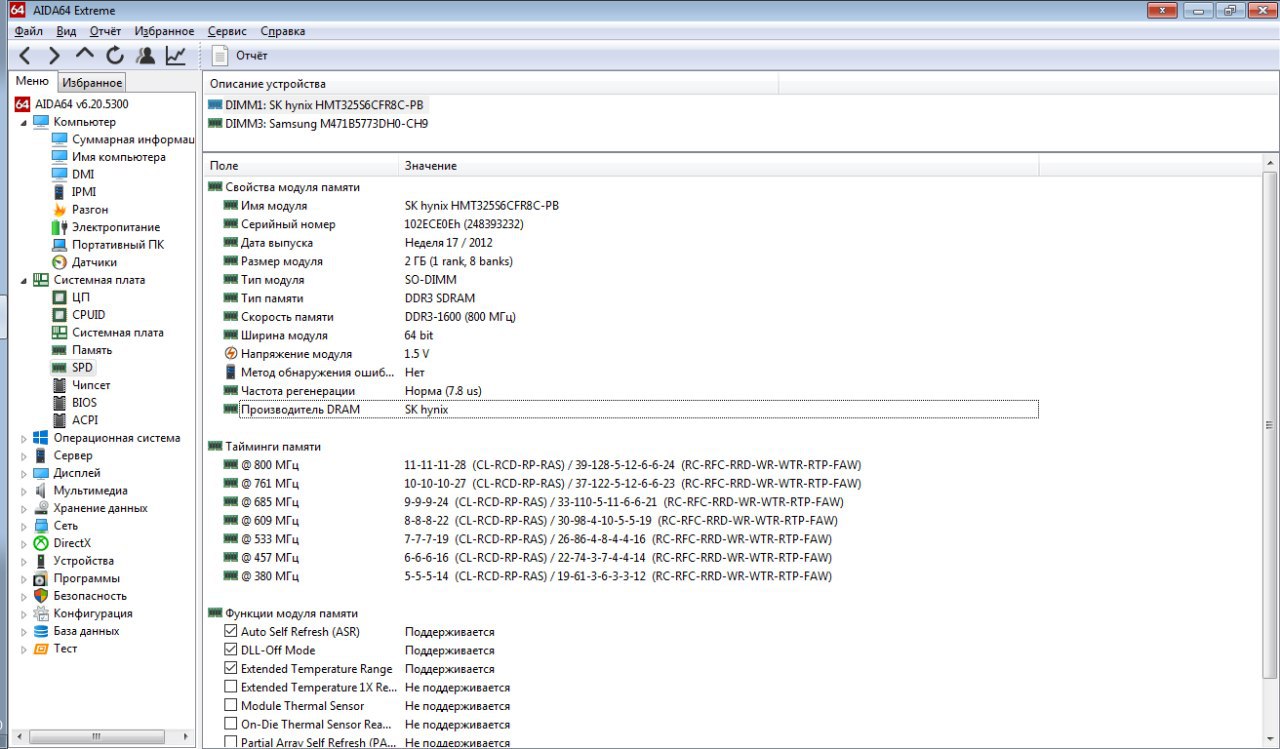This screenshot has width=1280, height=749.
Task: Toggle DLL-Off Mode checkbox
Action: click(x=231, y=650)
